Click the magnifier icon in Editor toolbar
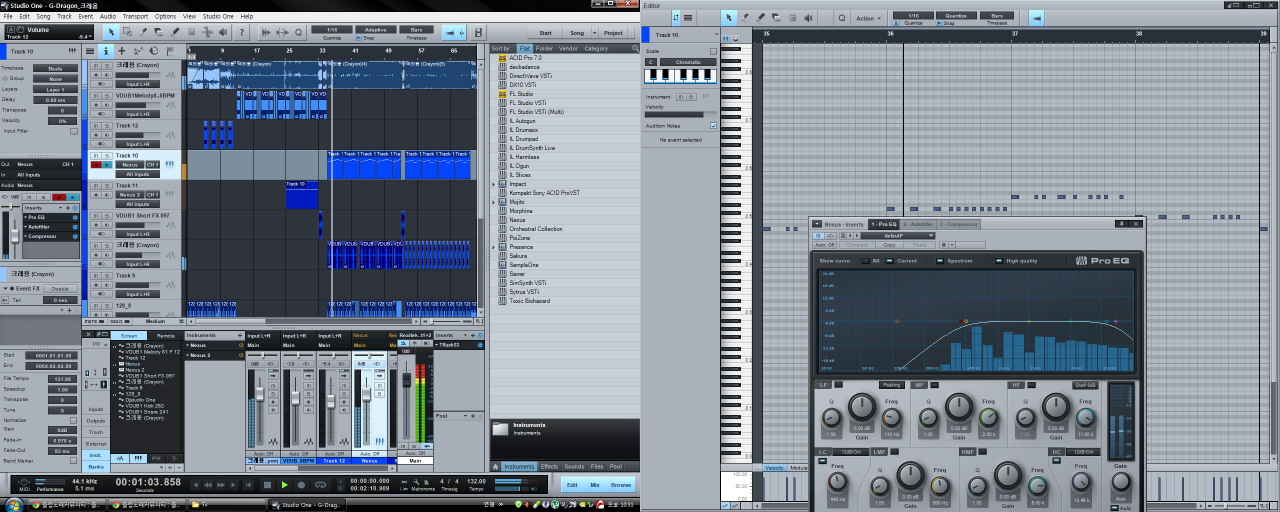Screen dimensions: 1280x512 pos(842,18)
